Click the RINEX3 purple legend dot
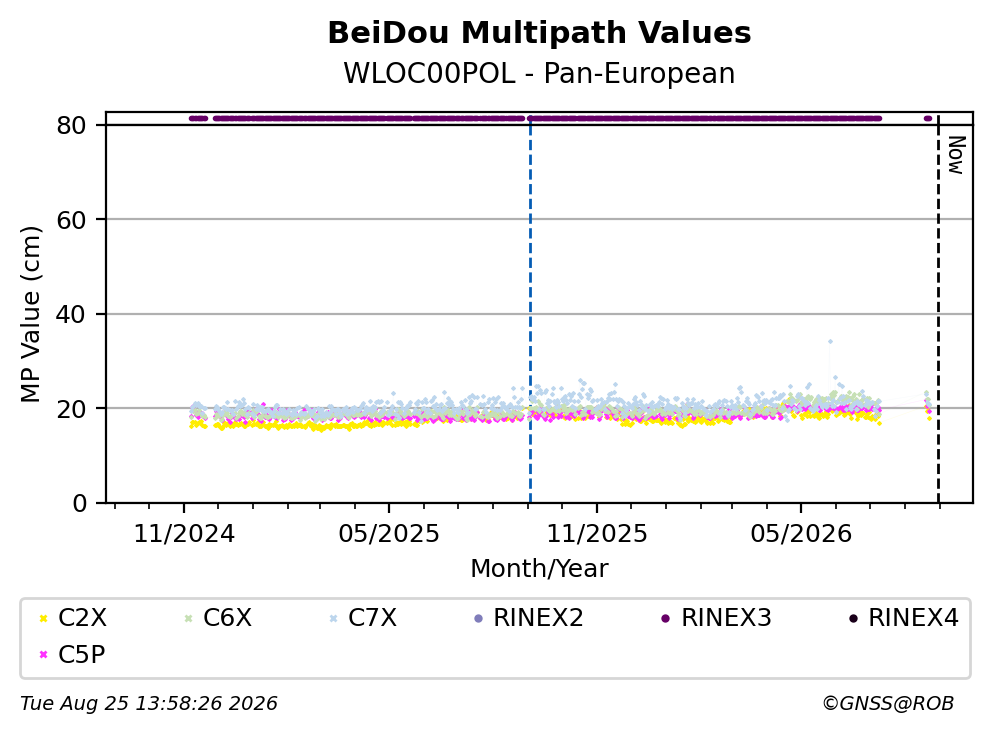The width and height of the screenshot is (993, 734). [666, 619]
